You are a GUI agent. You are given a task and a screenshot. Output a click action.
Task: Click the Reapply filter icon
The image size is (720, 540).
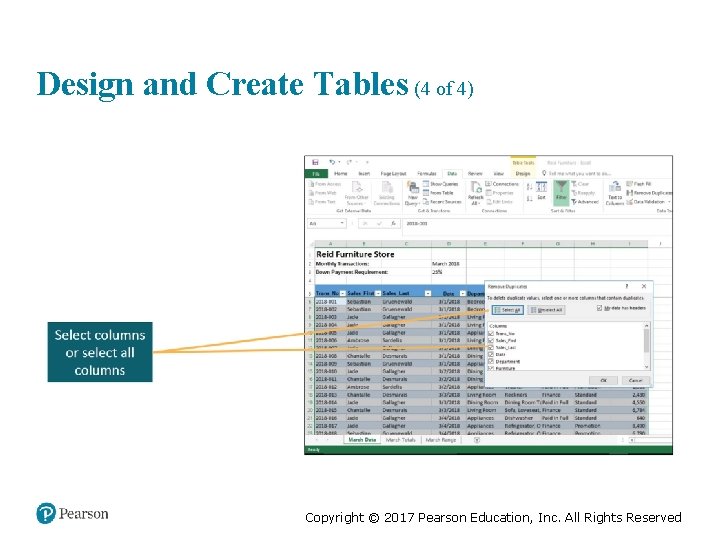tap(574, 193)
